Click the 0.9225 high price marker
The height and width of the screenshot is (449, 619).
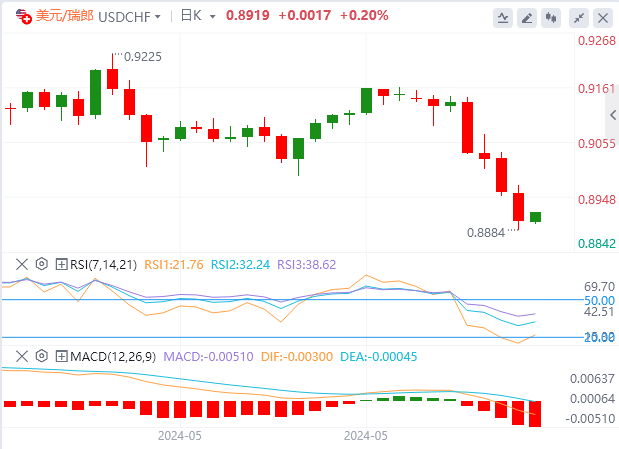click(141, 57)
